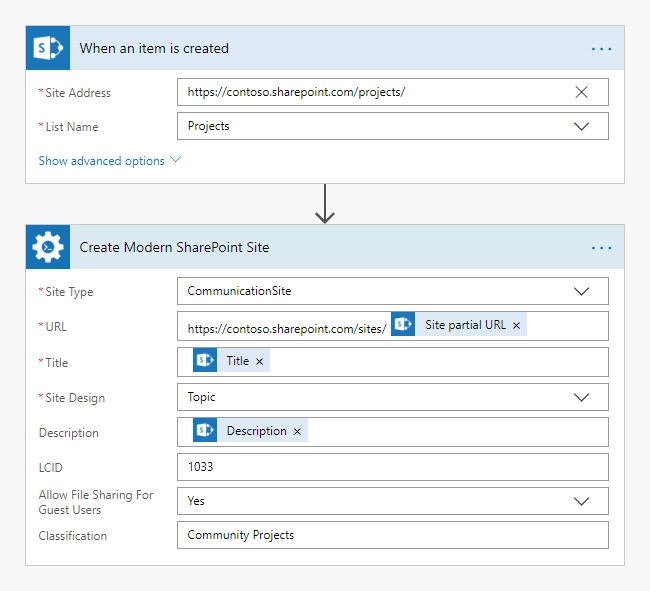Open the ellipsis menu for Create Modern SharePoint Site
Image resolution: width=650 pixels, height=591 pixels.
[601, 248]
